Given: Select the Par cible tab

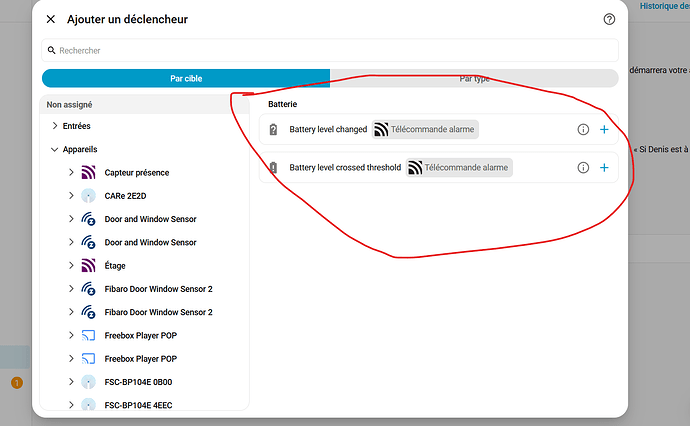Looking at the screenshot, I should coord(186,78).
